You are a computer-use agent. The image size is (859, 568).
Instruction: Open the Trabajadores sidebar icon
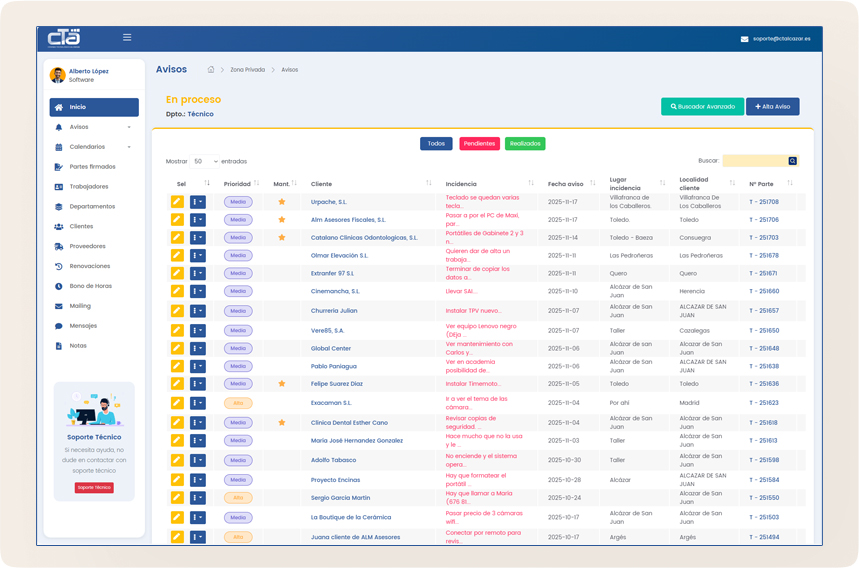coord(59,187)
